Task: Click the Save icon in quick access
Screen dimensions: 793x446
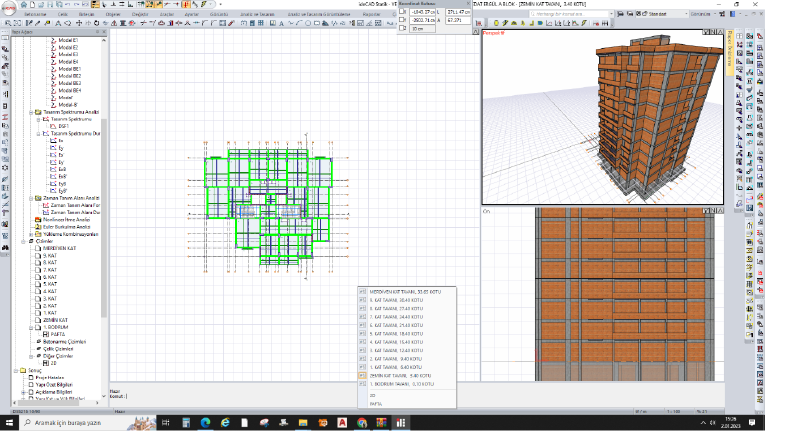Action: 49,5
